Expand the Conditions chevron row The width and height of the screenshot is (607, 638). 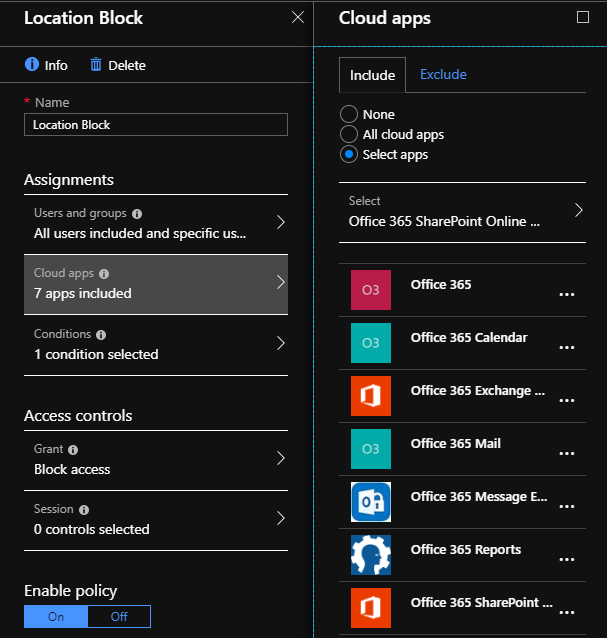coord(156,345)
